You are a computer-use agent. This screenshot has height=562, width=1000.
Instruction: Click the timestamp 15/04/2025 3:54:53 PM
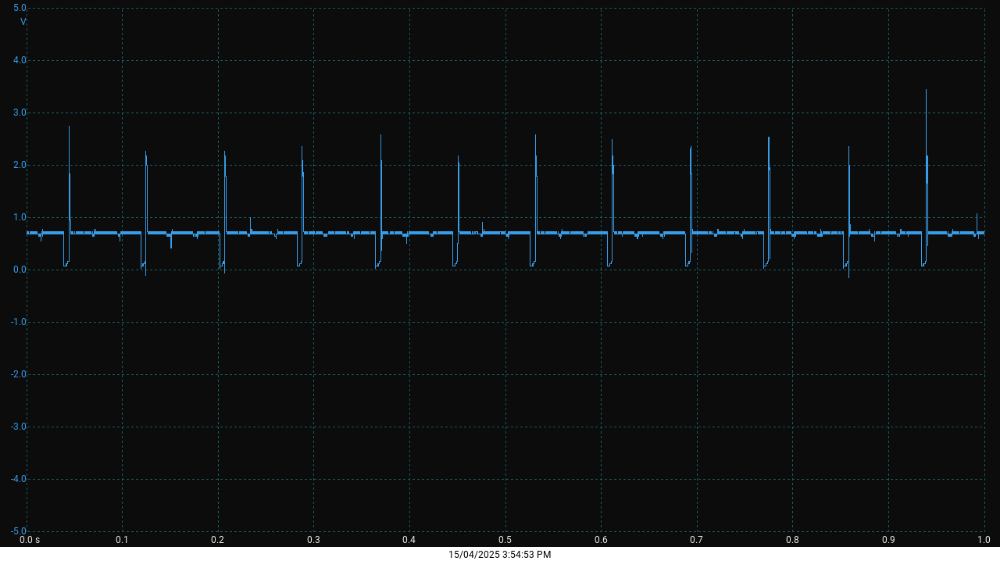(x=500, y=554)
